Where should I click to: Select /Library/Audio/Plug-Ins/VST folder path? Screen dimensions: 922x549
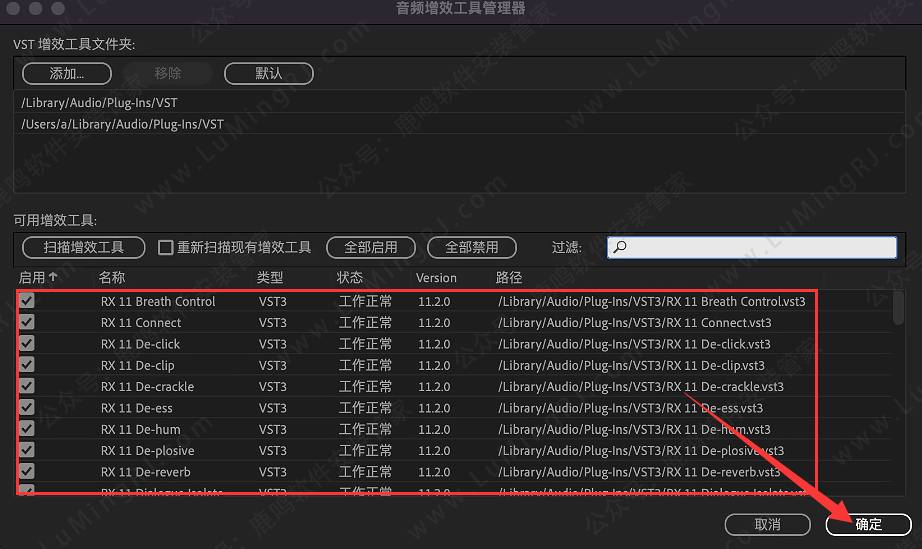tap(99, 103)
